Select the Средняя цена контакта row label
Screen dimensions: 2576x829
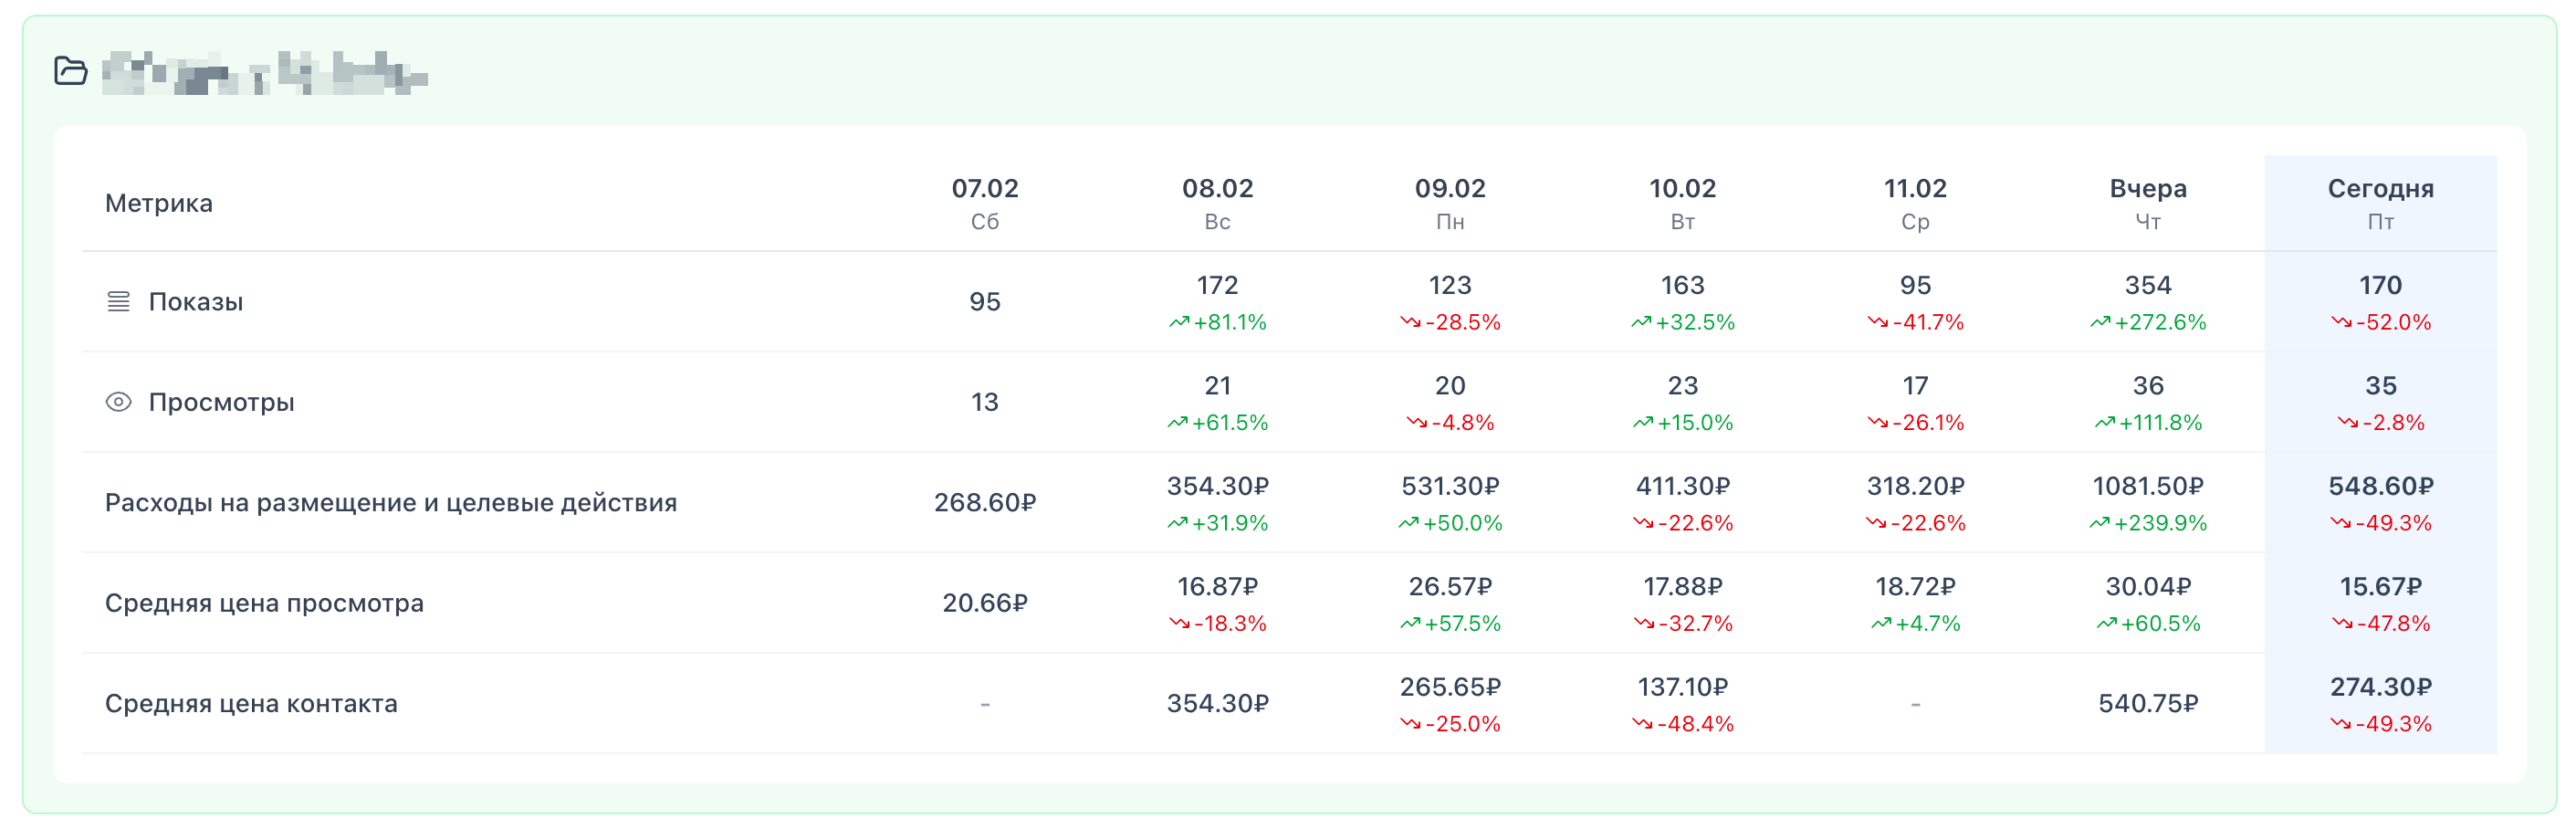[251, 704]
